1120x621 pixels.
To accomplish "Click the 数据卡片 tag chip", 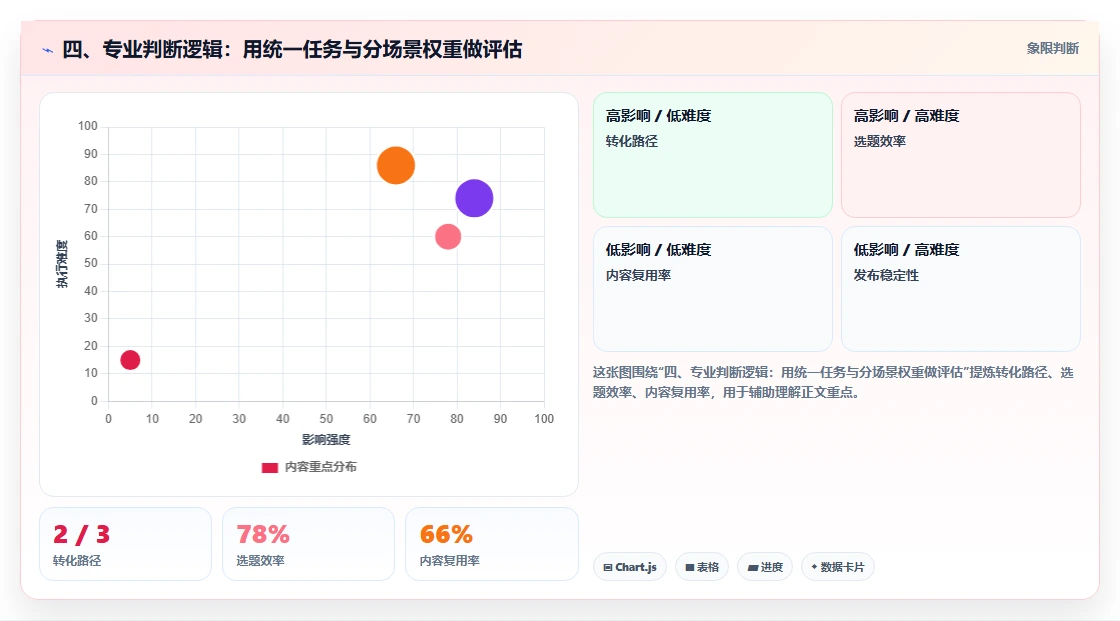I will 838,567.
